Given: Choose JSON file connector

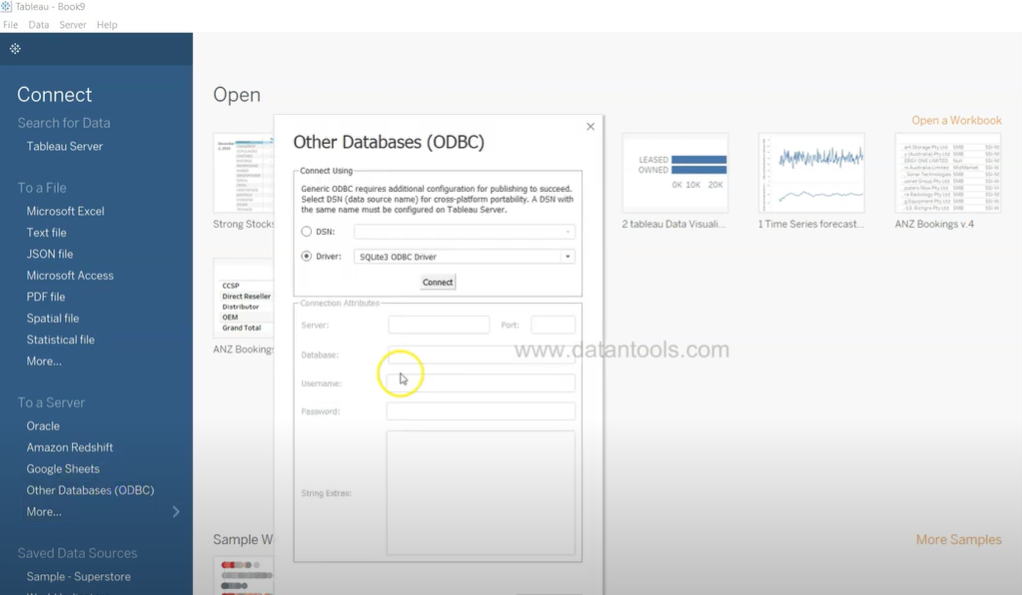Looking at the screenshot, I should pyautogui.click(x=50, y=254).
